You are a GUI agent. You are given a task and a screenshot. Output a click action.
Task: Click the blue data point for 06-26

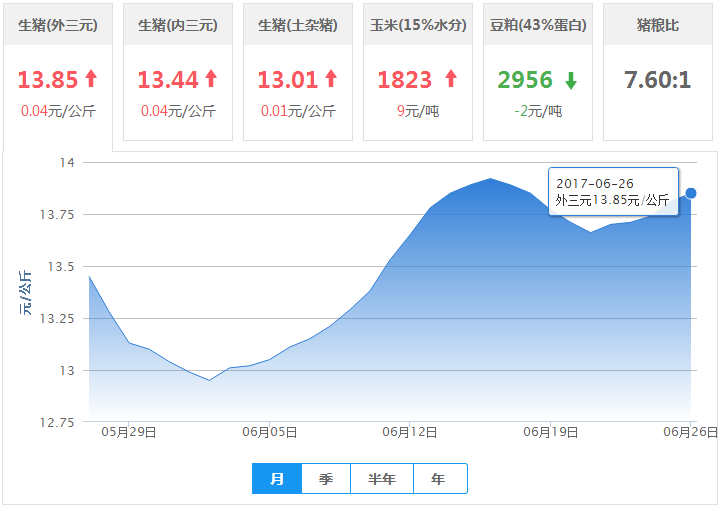click(691, 193)
